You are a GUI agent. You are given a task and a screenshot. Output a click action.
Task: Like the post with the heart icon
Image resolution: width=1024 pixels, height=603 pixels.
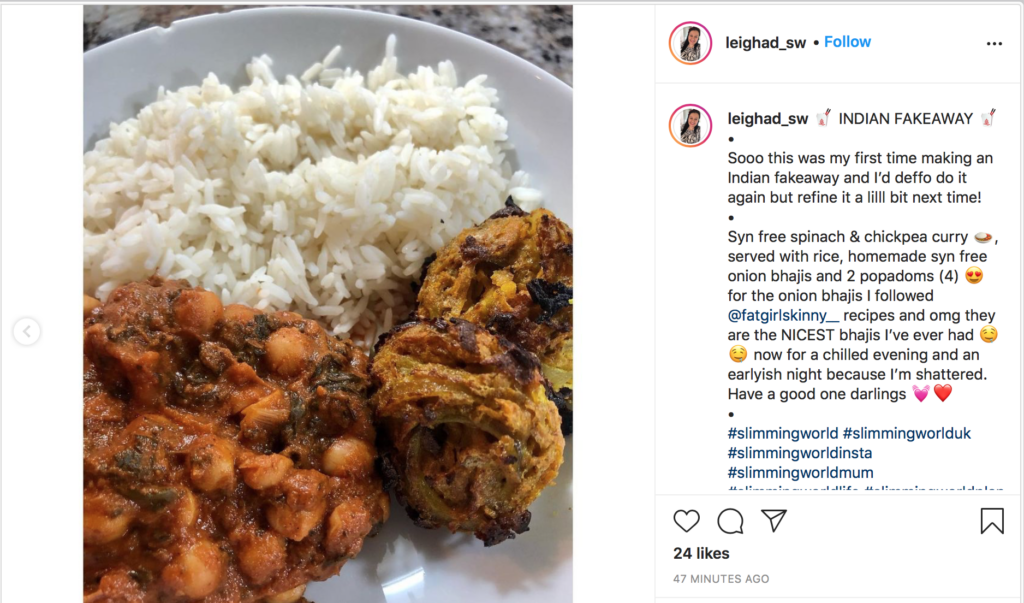pyautogui.click(x=686, y=521)
